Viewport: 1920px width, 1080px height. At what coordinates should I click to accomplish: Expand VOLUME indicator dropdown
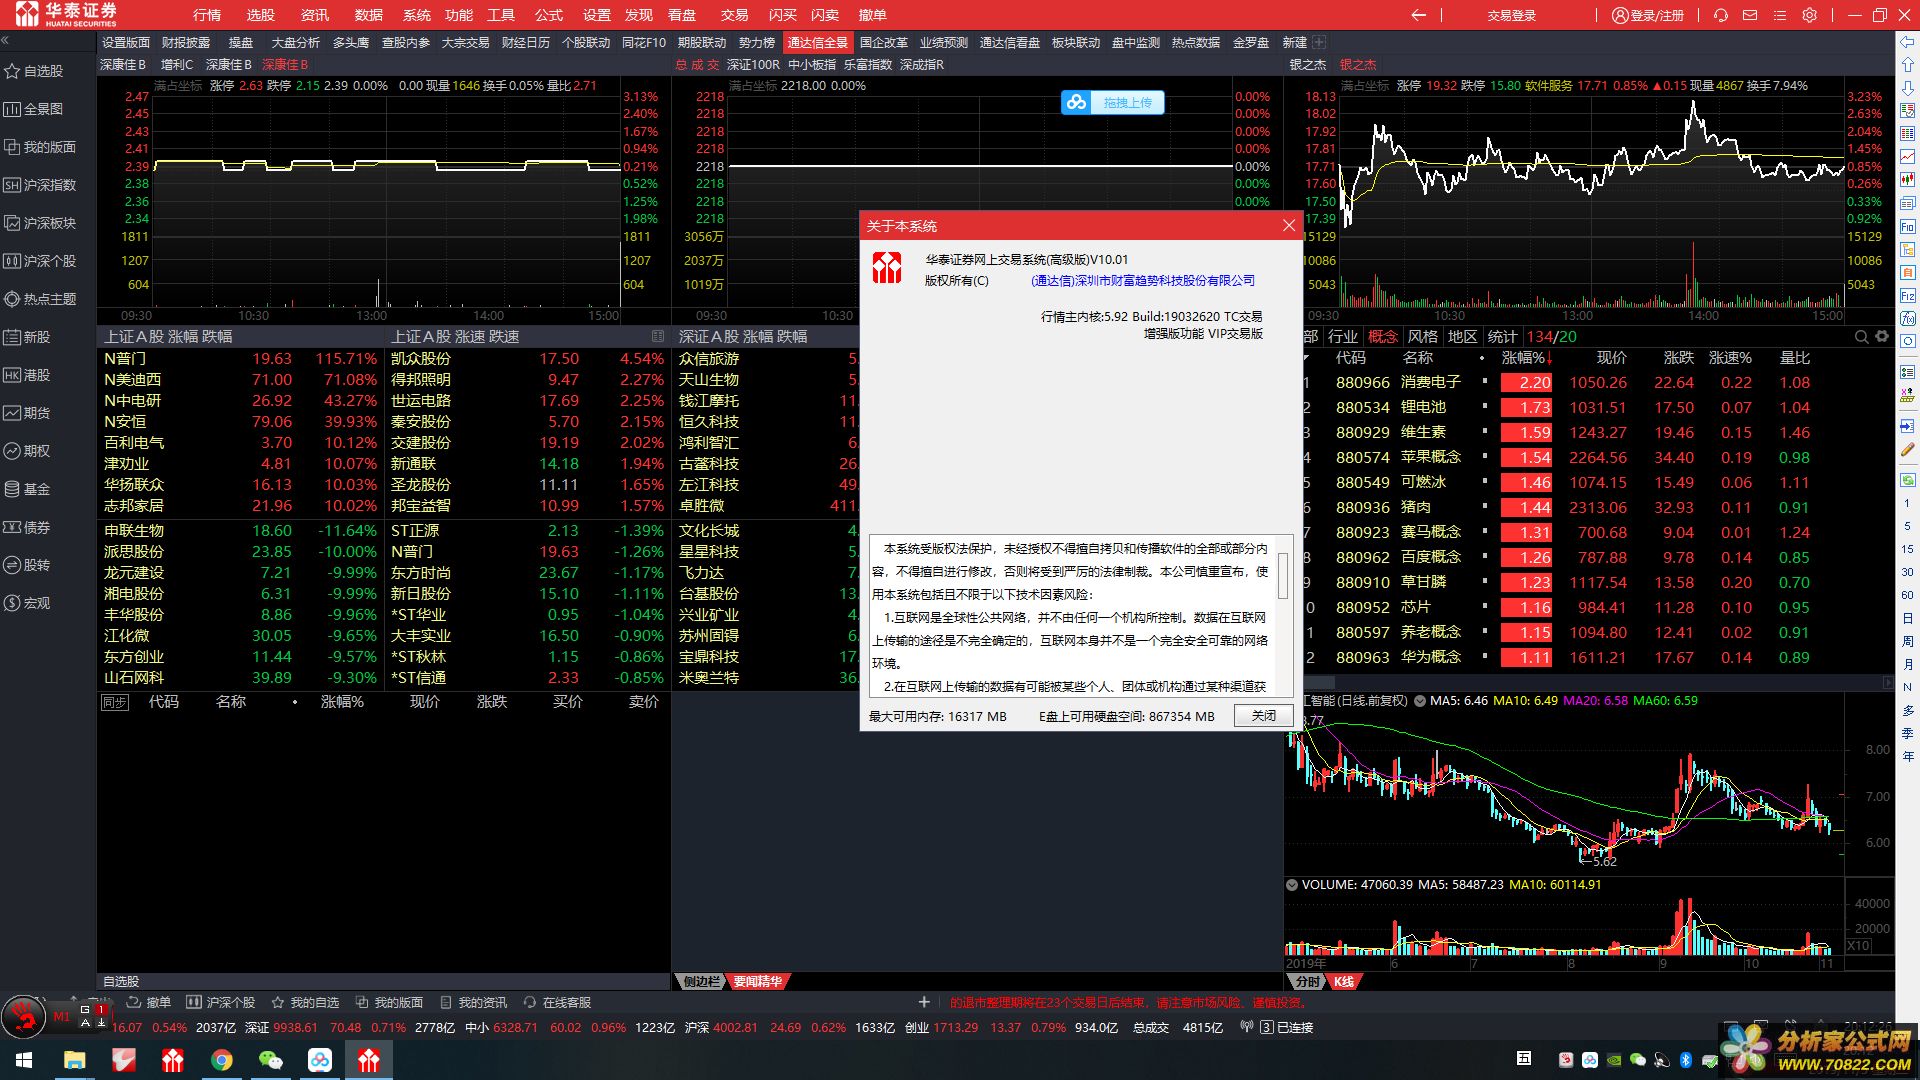[1292, 885]
